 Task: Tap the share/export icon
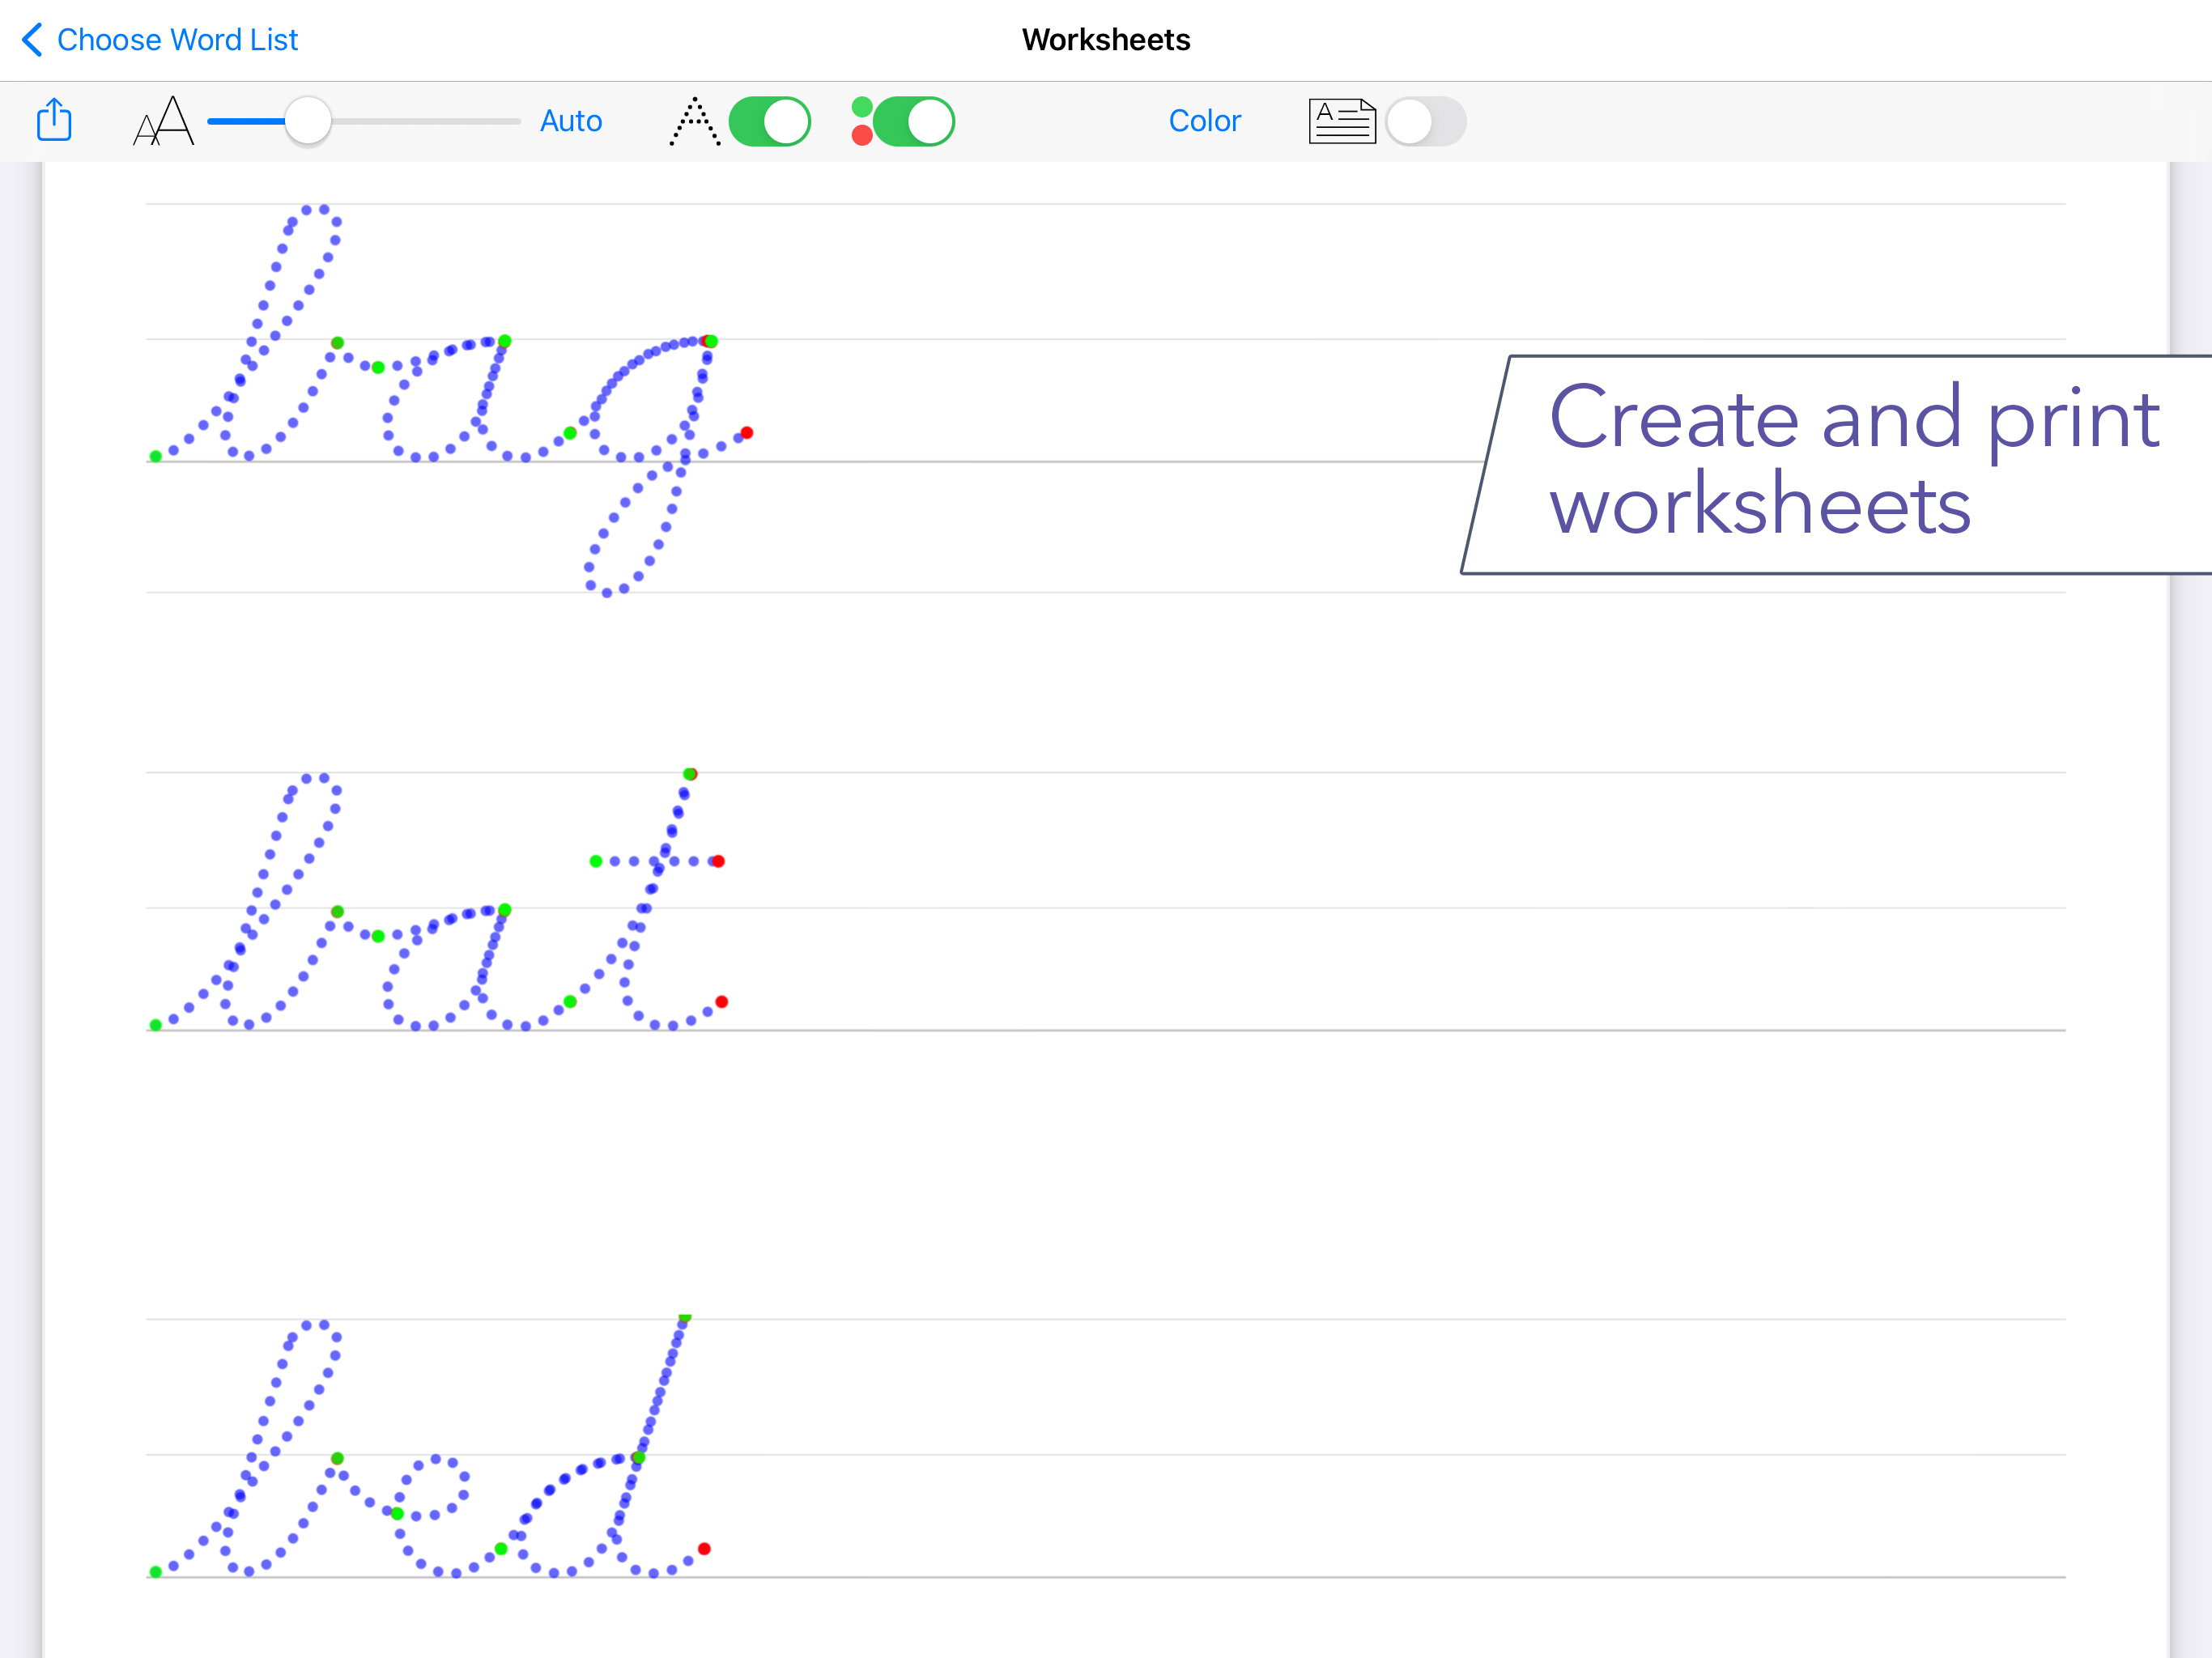coord(54,120)
